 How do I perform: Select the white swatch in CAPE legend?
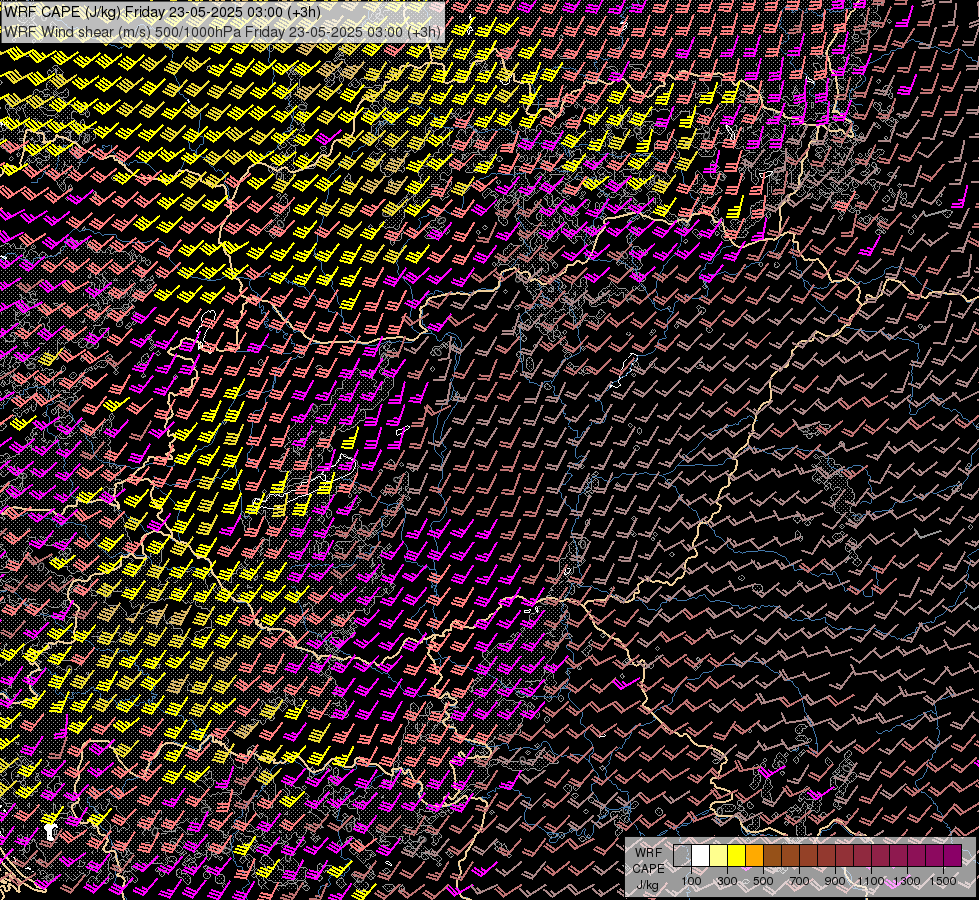(x=701, y=855)
